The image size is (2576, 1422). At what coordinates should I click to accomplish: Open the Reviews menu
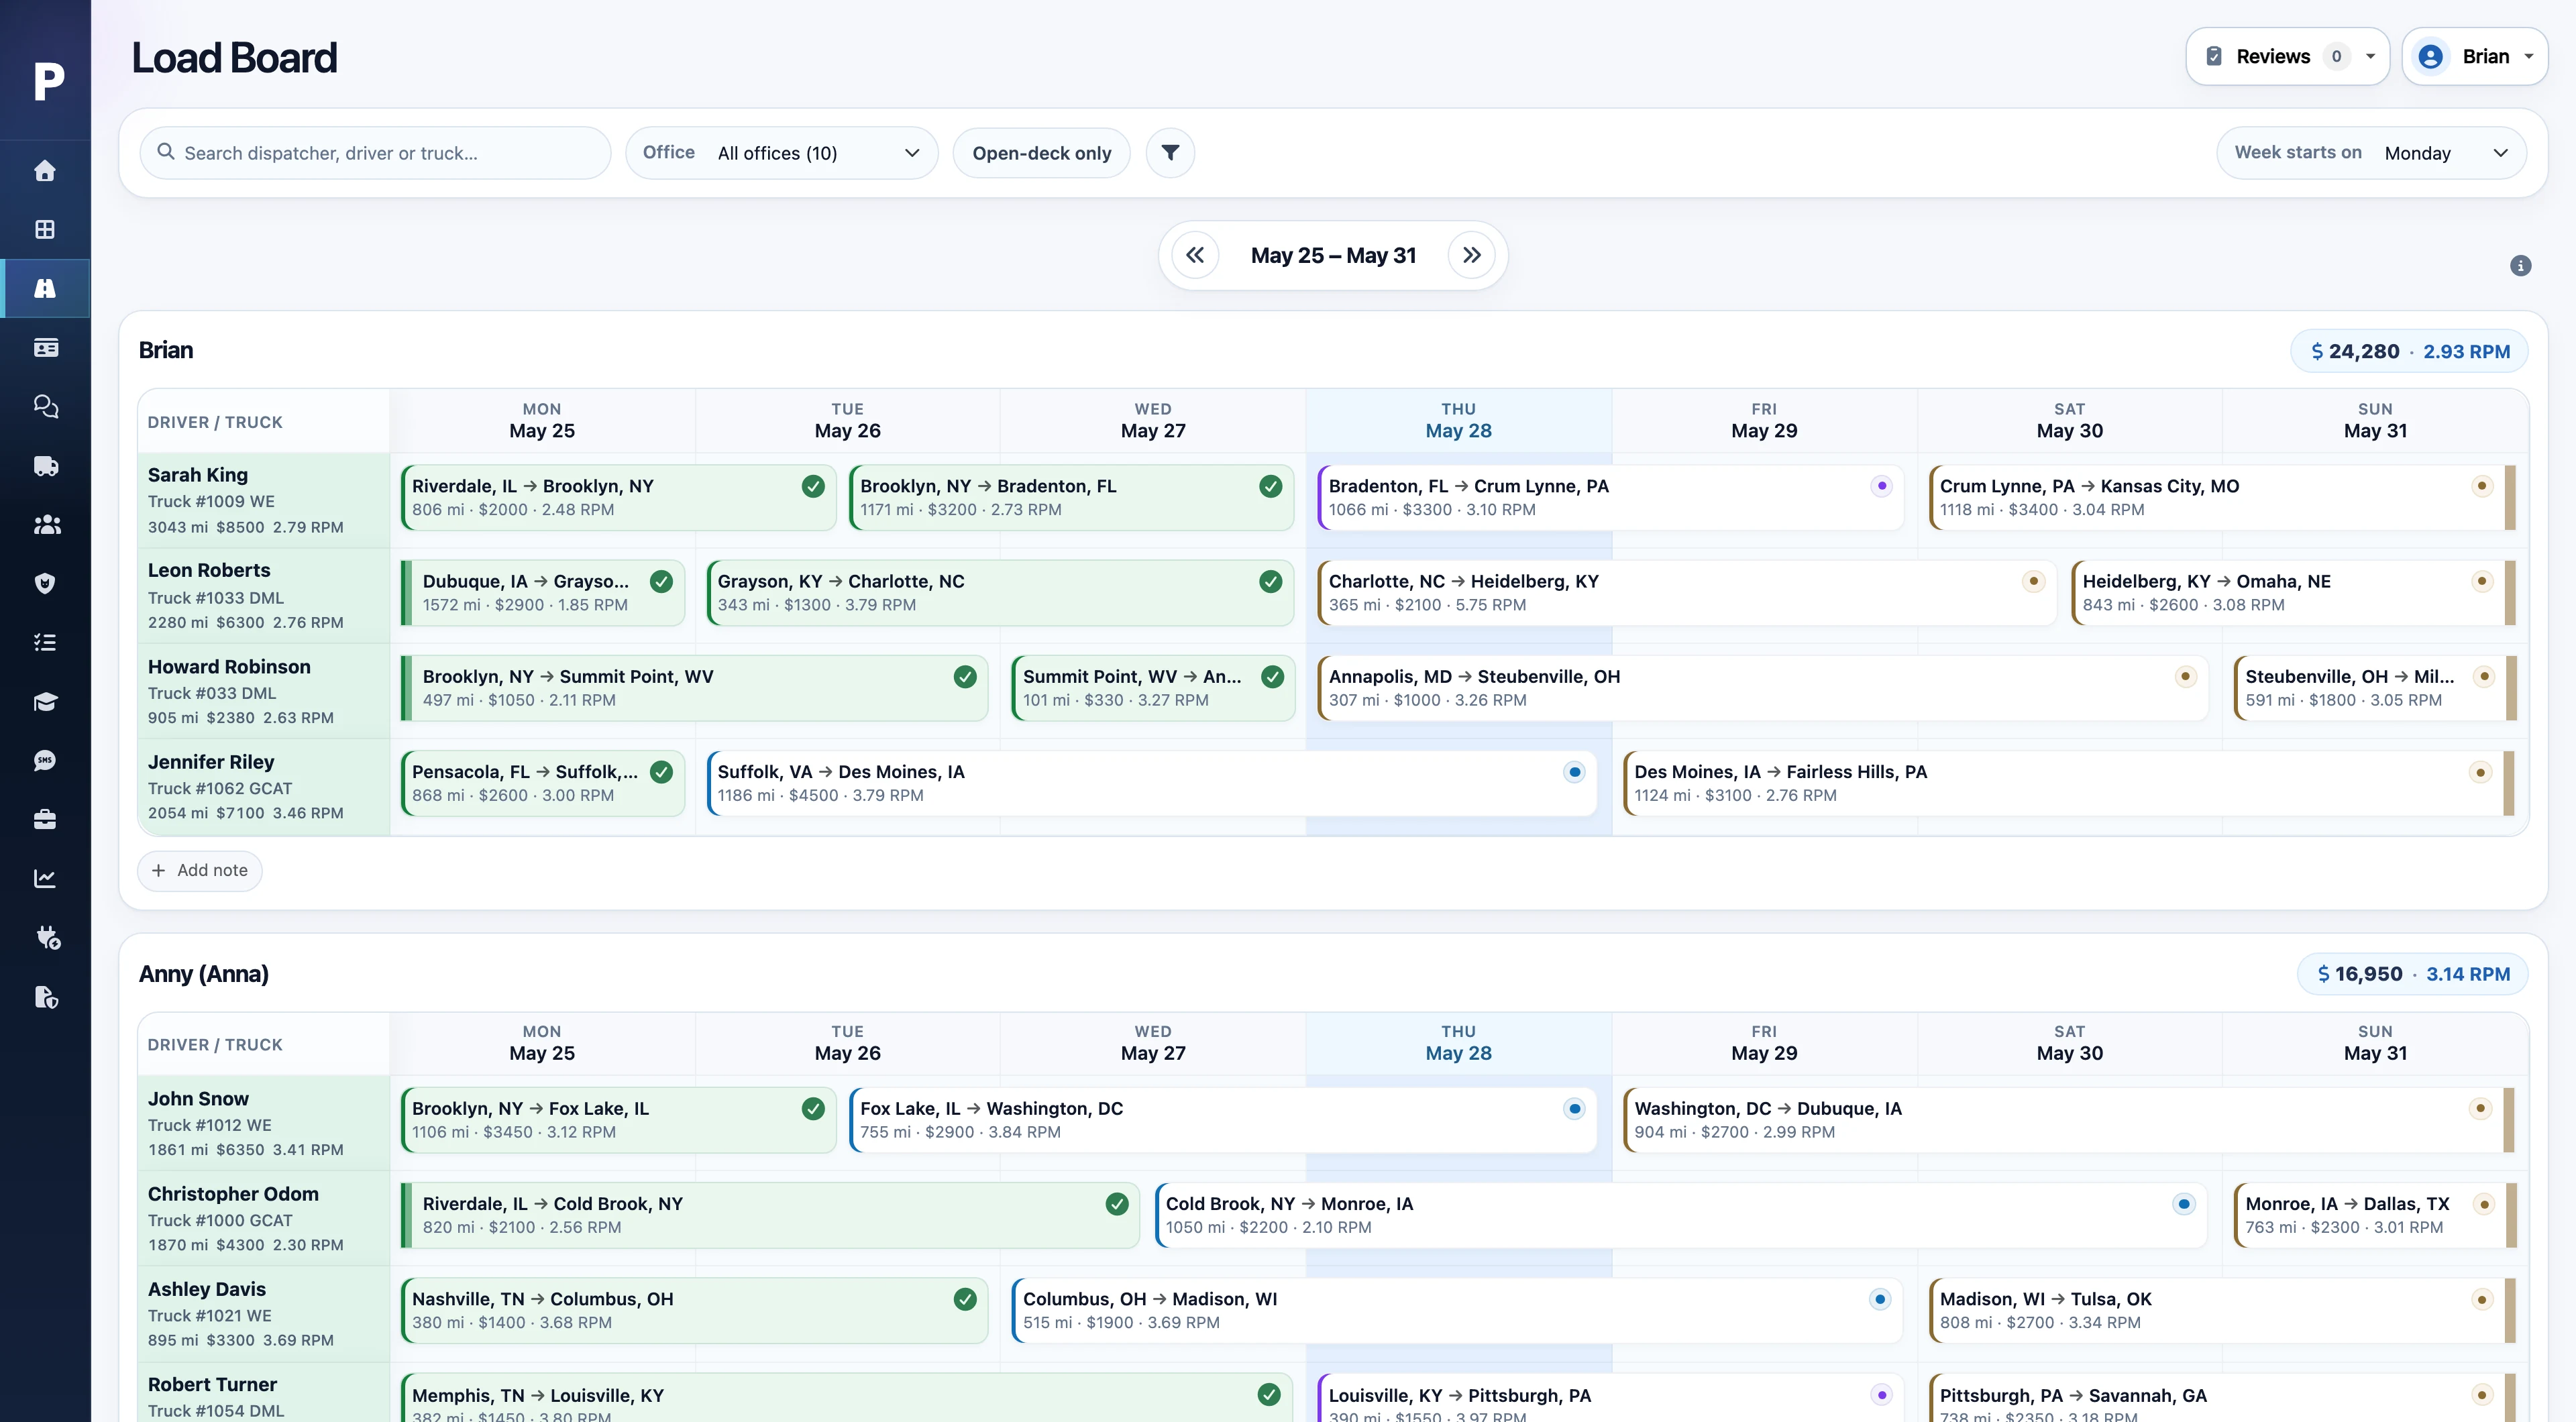pos(2287,57)
